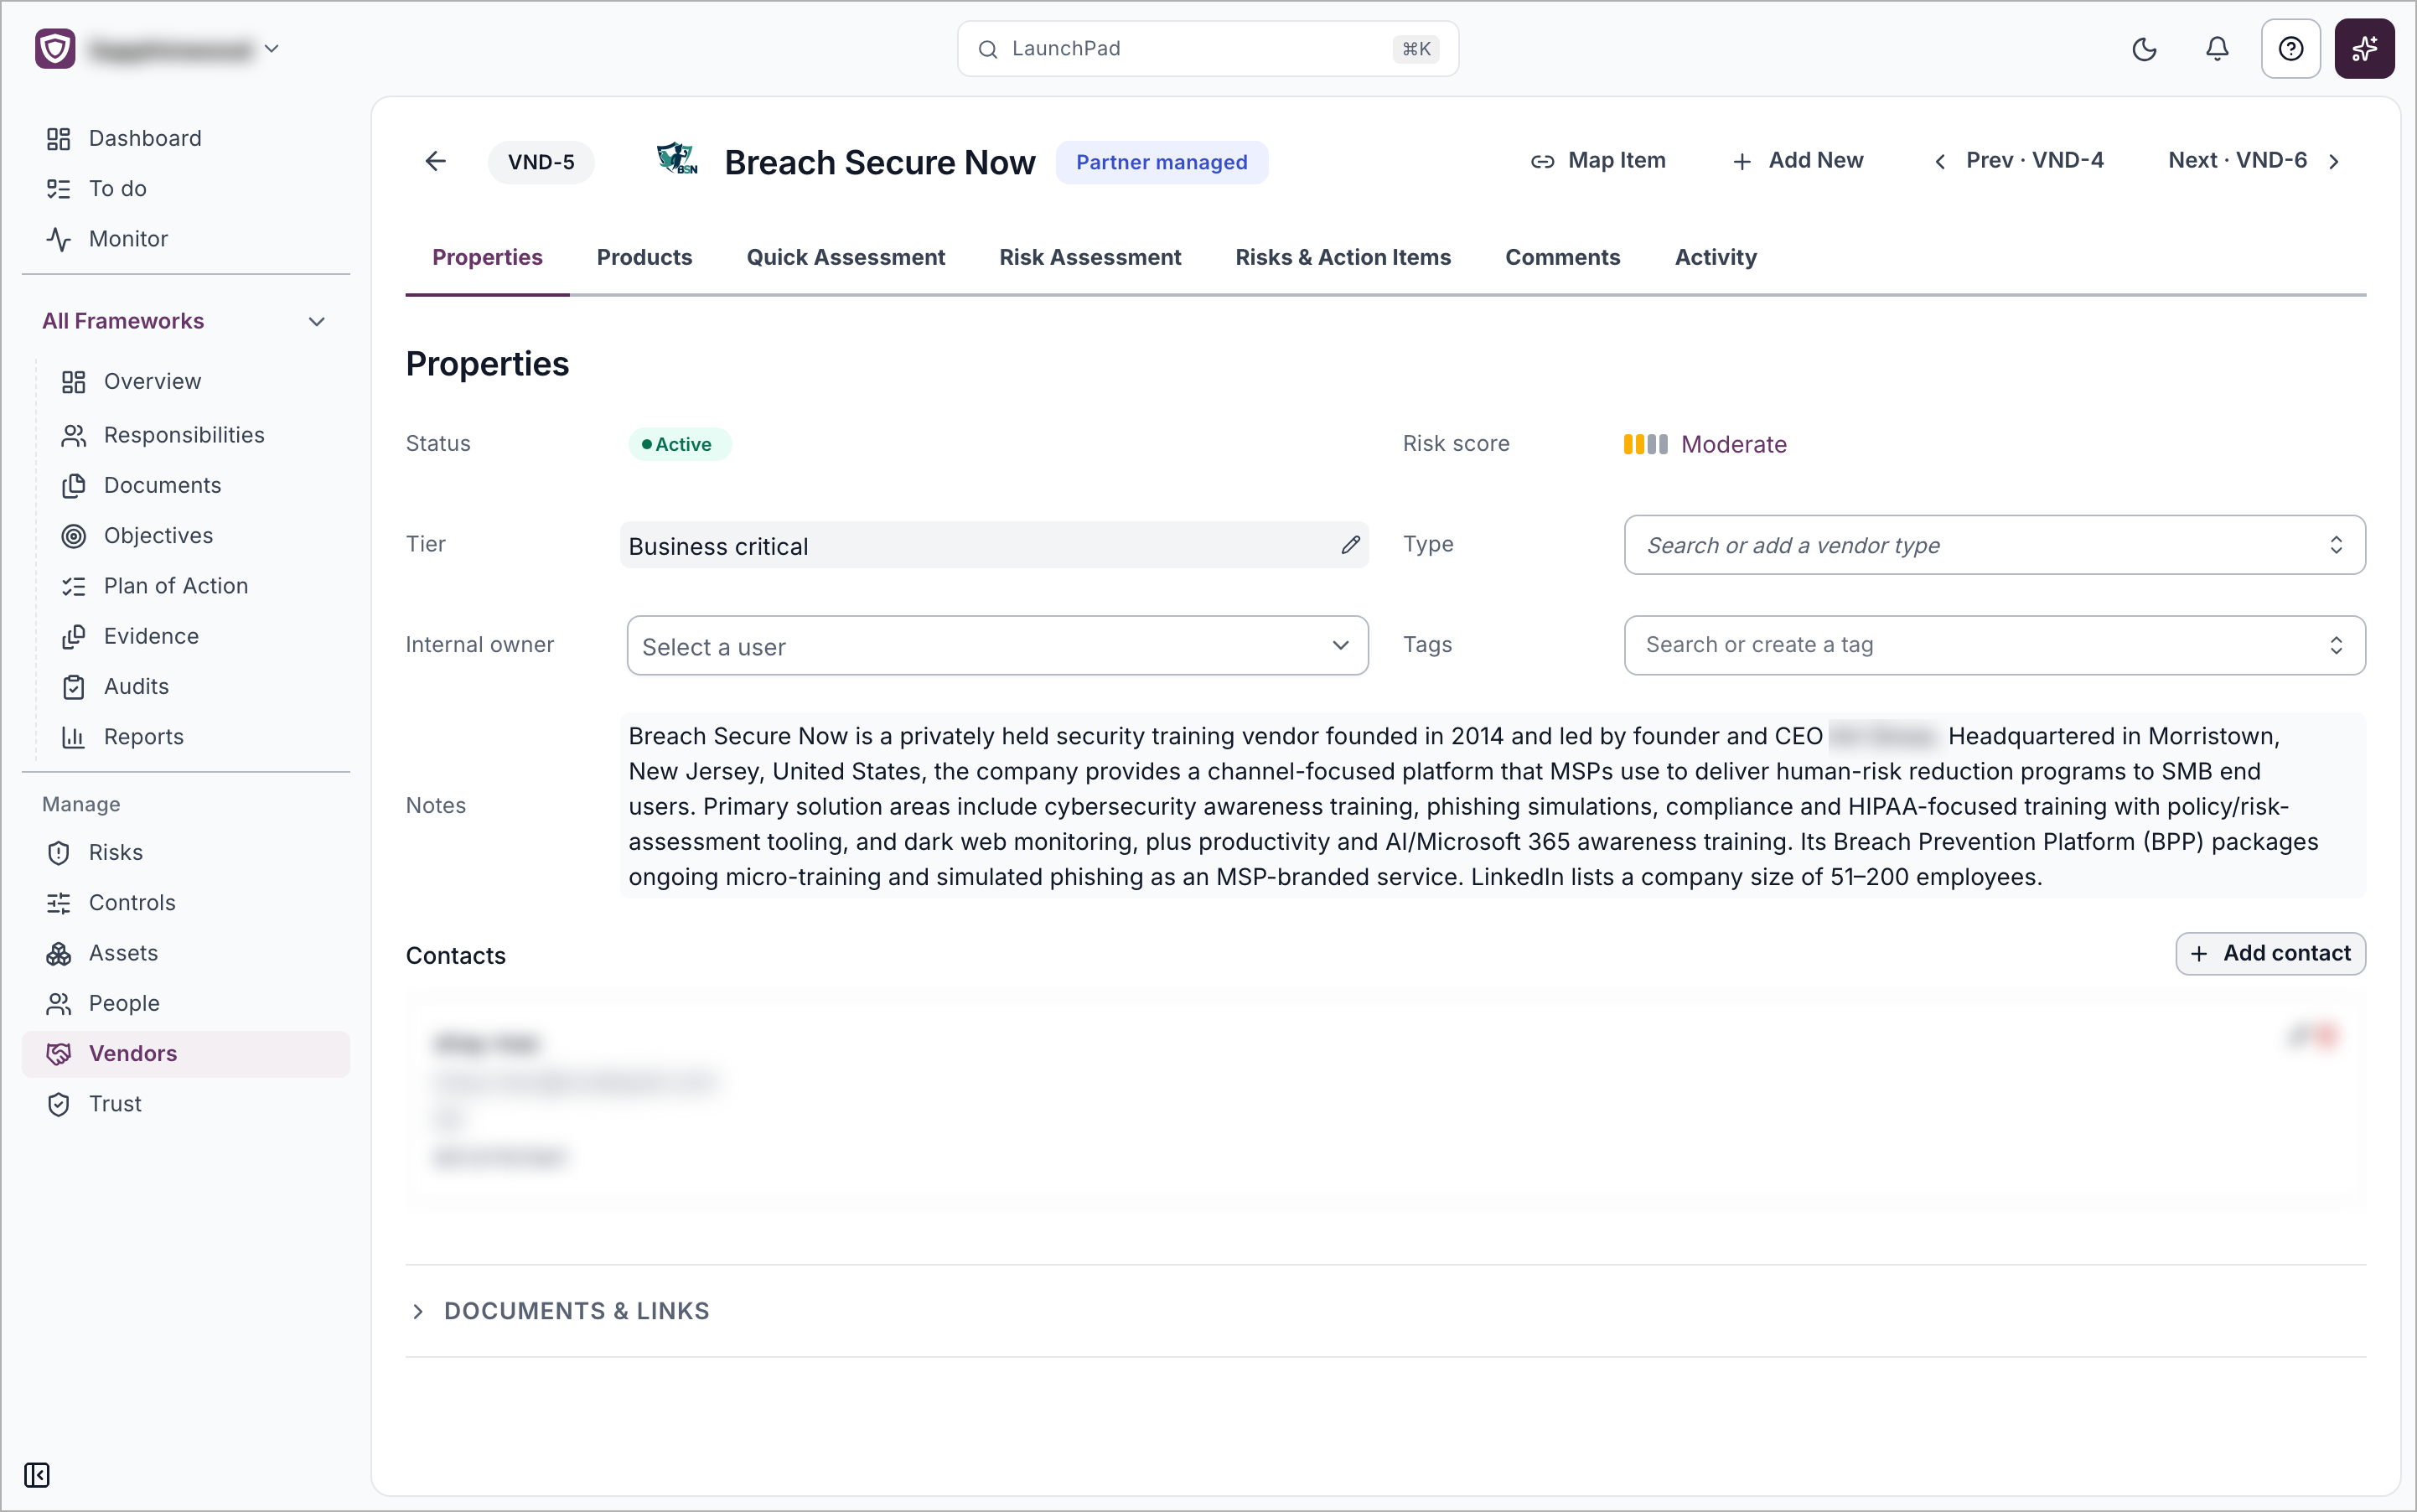Edit Tier with pencil icon
This screenshot has width=2417, height=1512.
[1350, 545]
